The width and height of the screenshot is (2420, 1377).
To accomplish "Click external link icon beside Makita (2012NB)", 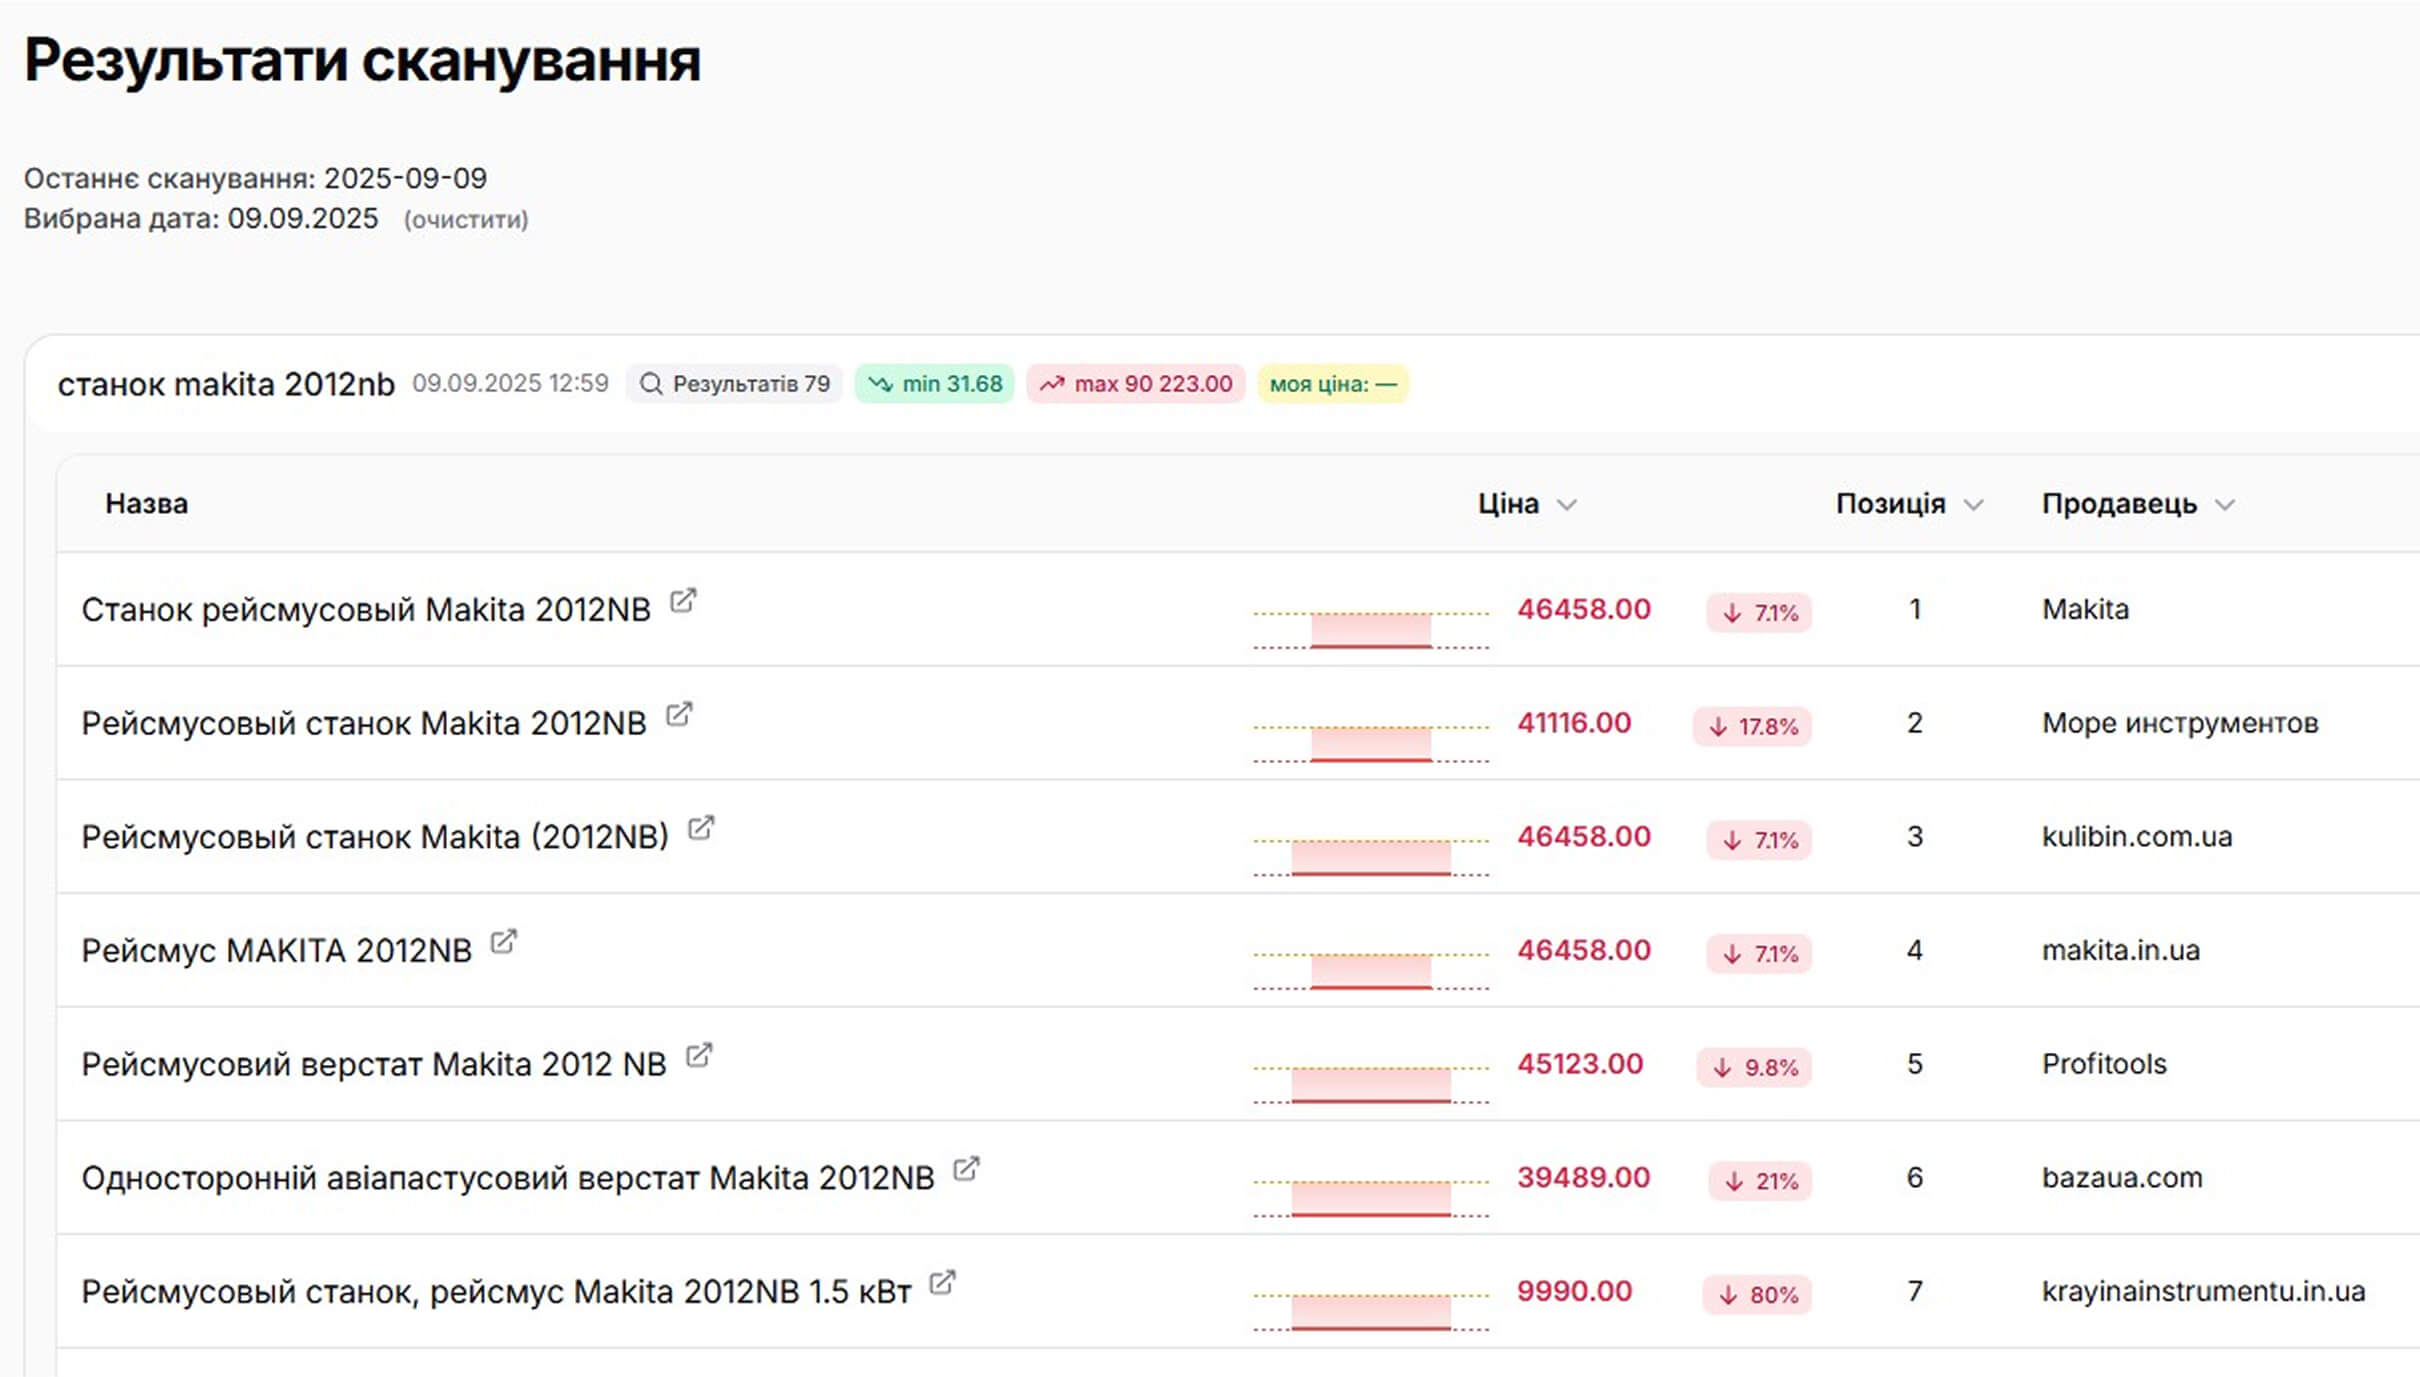I will tap(701, 828).
